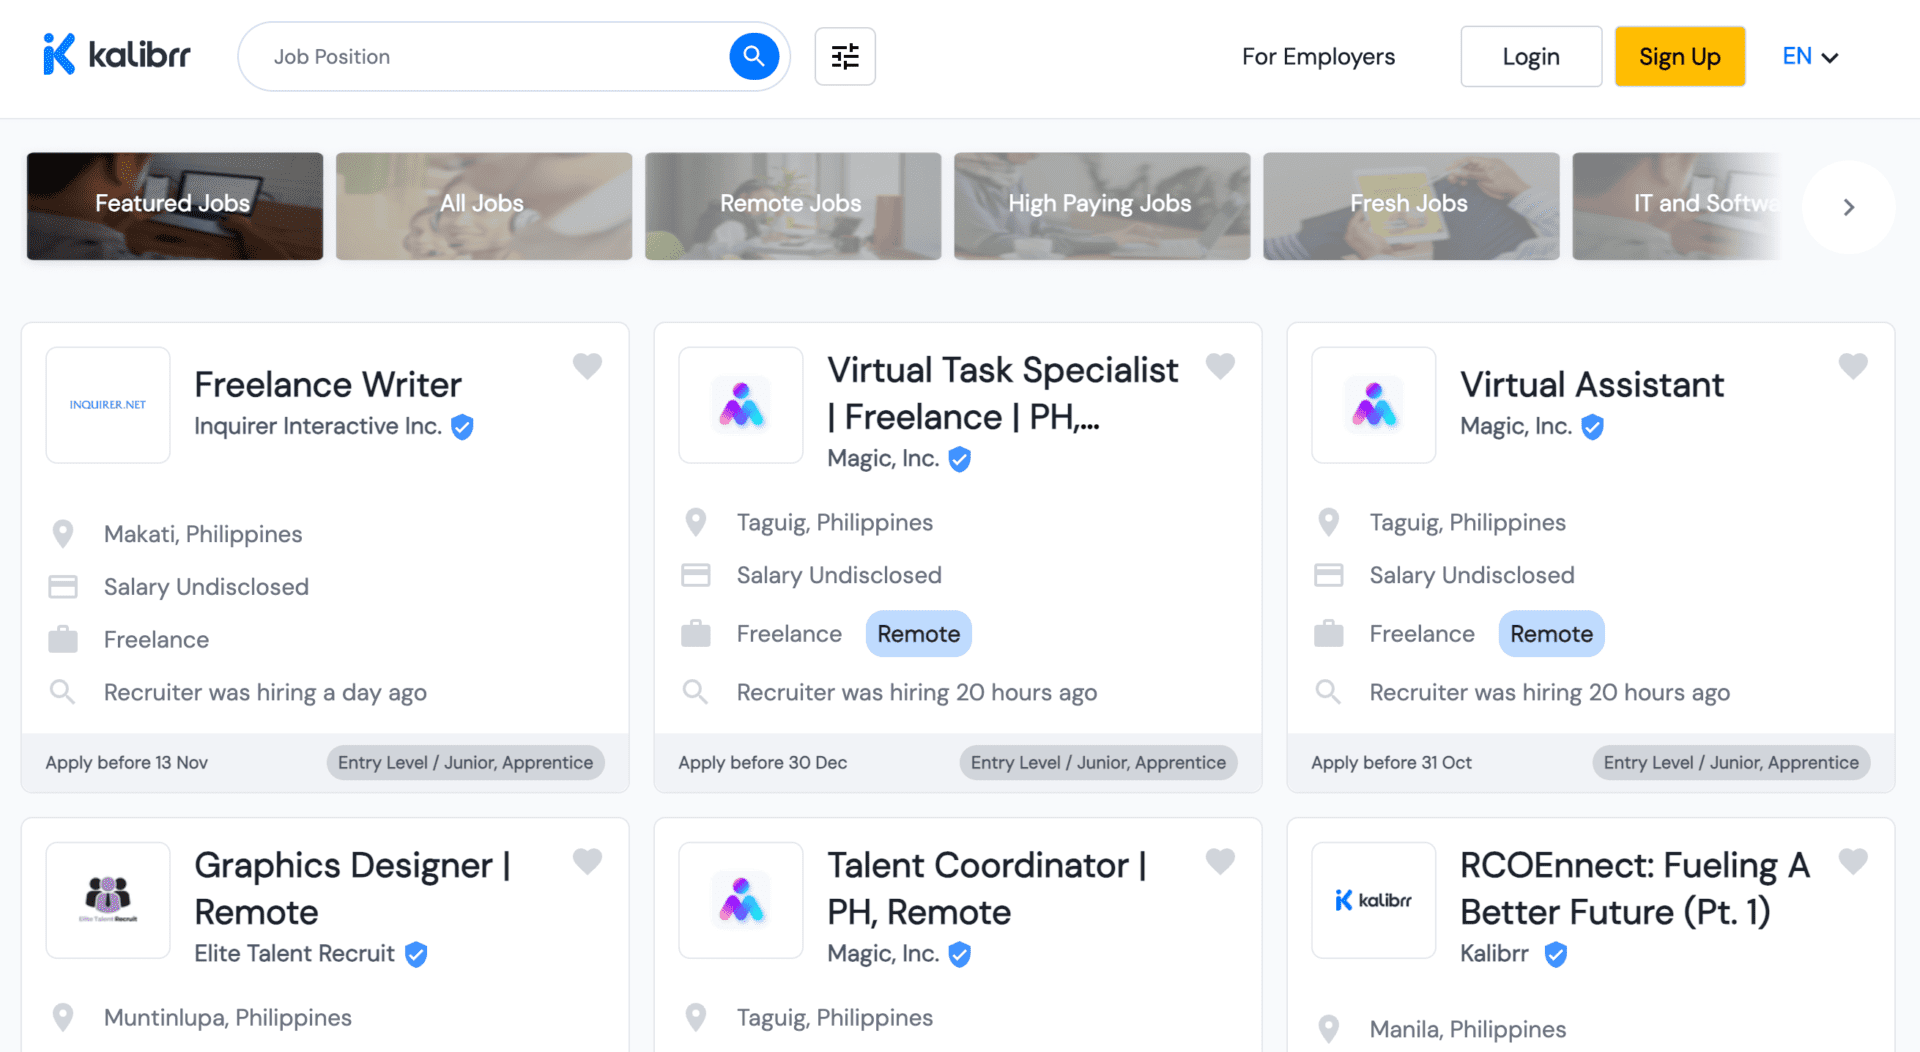Heart the RCOEnnect job posting
Screen dimensions: 1920x1052
tap(1853, 861)
